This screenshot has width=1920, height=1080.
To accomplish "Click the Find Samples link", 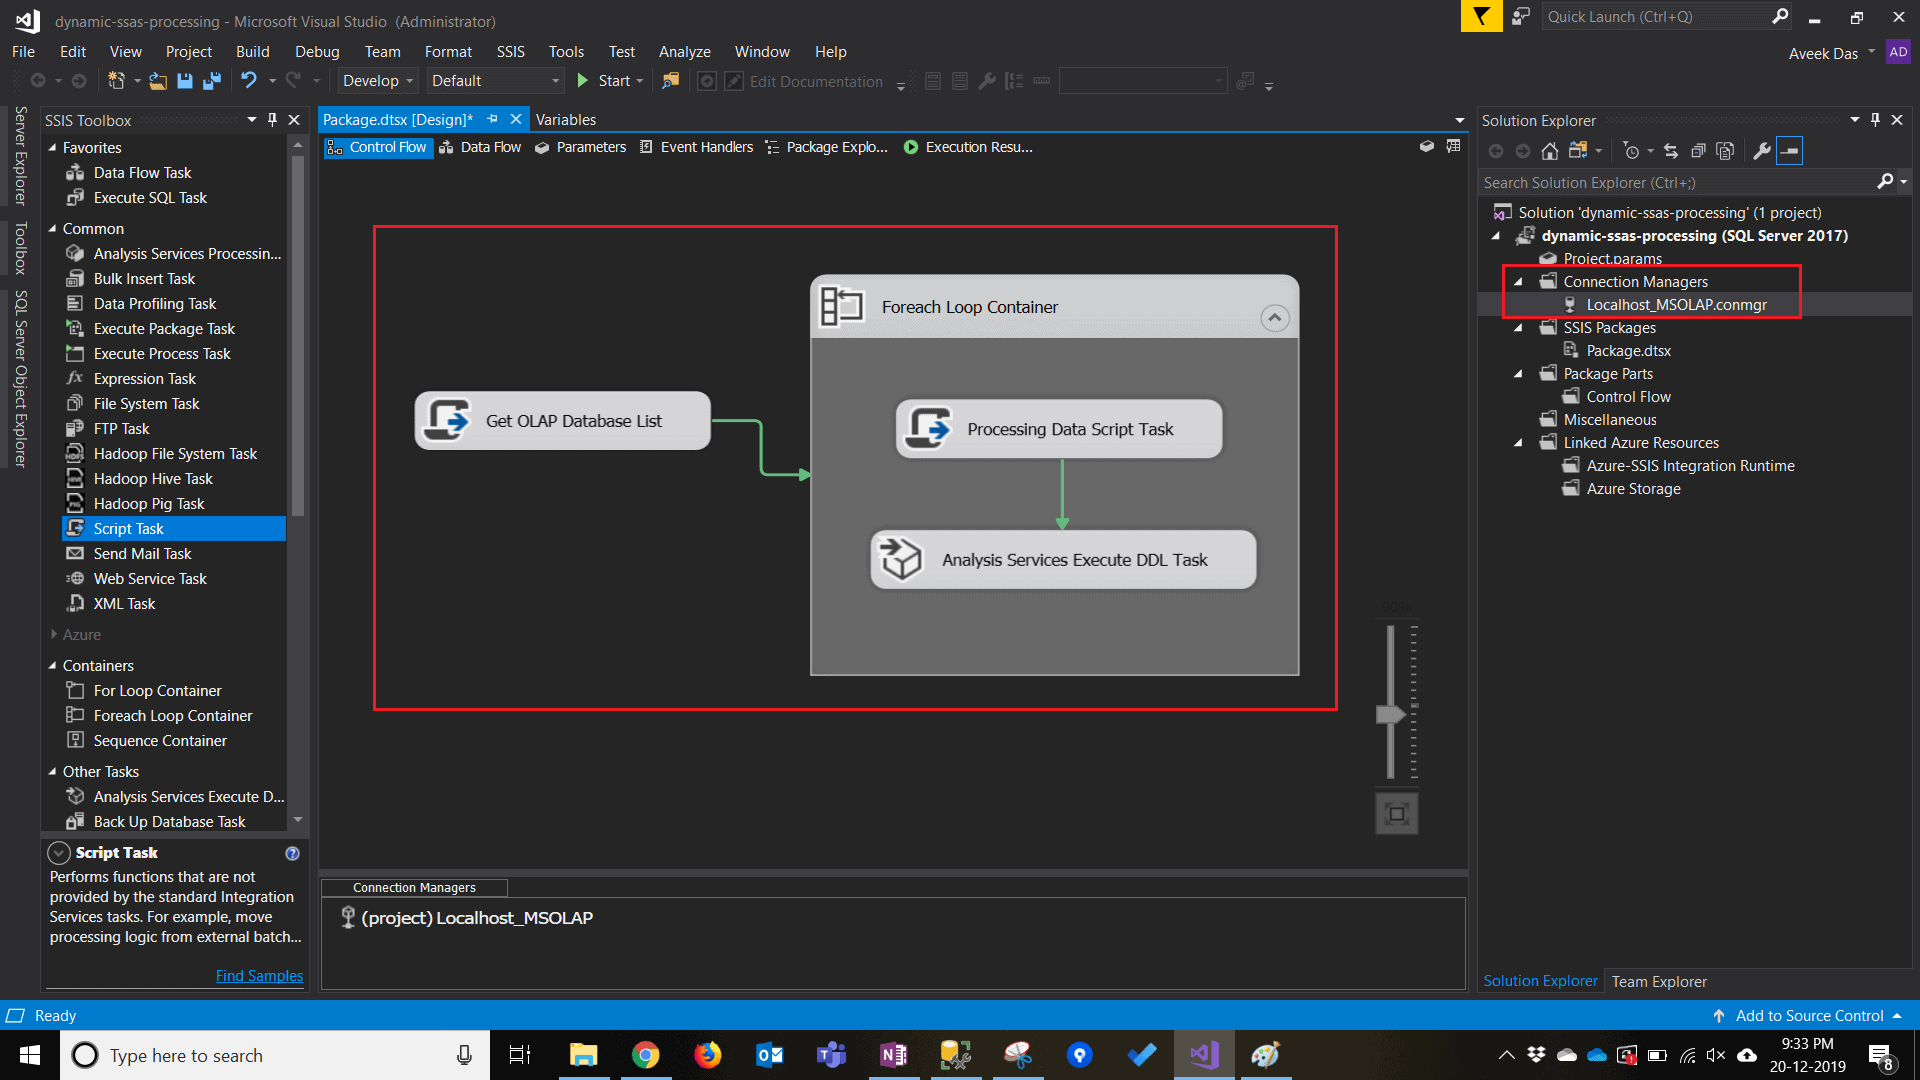I will click(259, 975).
